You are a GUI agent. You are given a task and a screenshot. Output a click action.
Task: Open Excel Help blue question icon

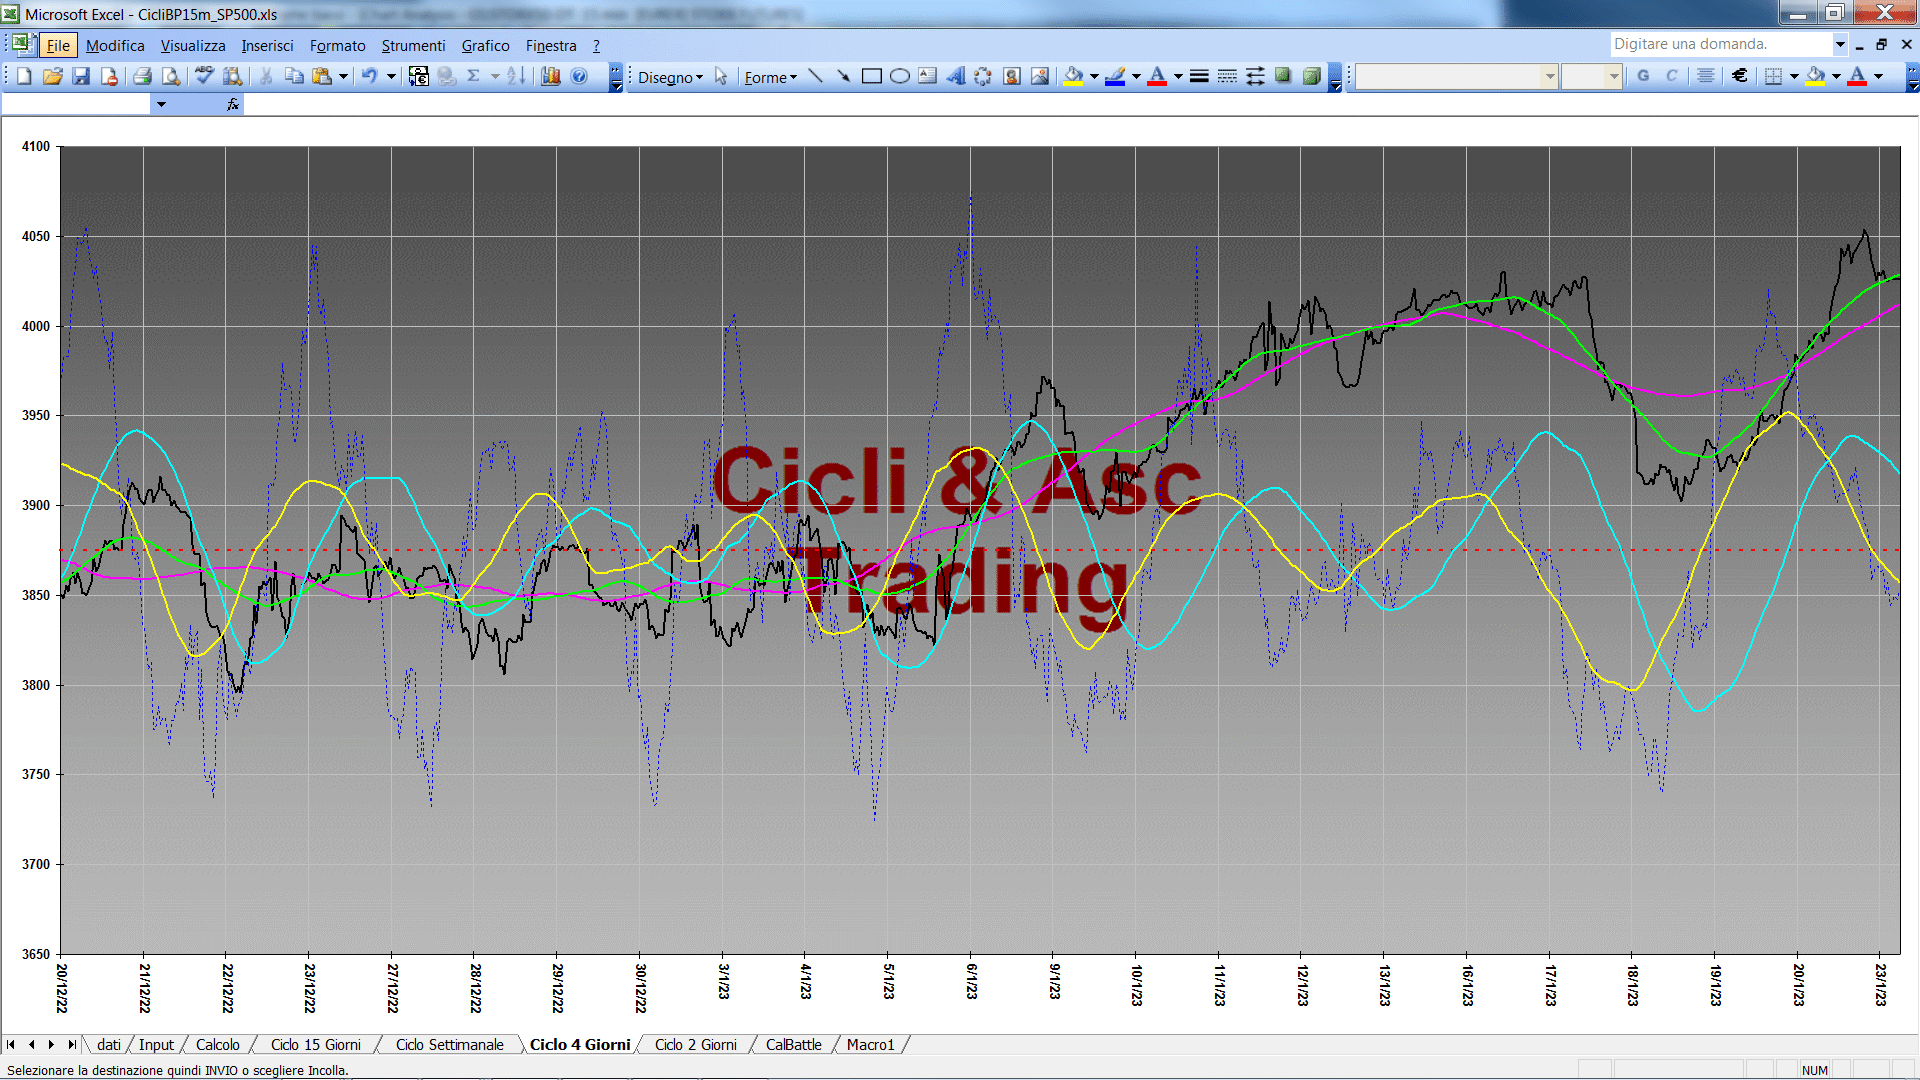click(x=579, y=76)
